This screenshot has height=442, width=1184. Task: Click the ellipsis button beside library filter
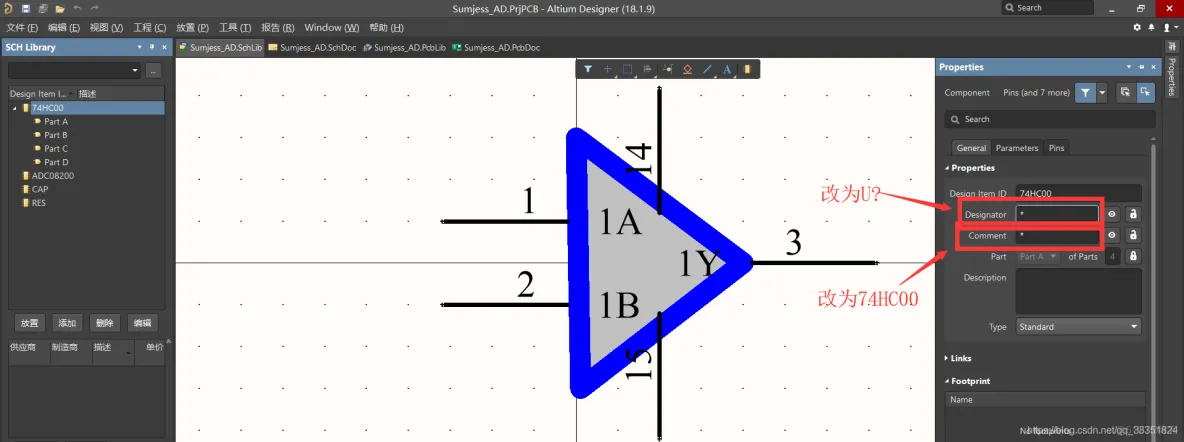coord(153,70)
